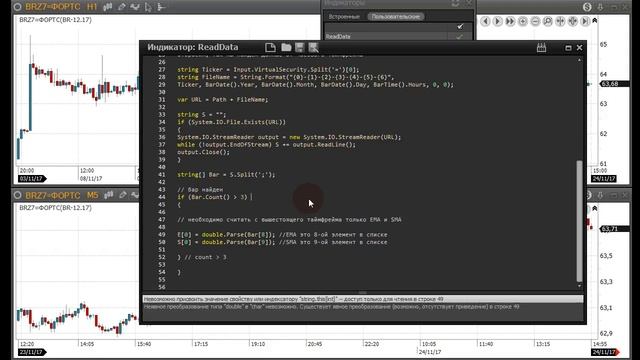Screen dimensions: 640x360
Task: Switch to the Встроенные tab
Action: (x=344, y=17)
